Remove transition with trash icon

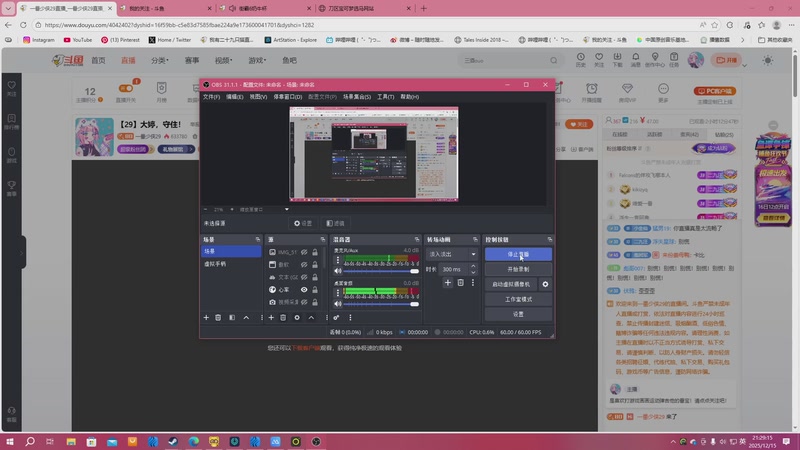point(460,282)
